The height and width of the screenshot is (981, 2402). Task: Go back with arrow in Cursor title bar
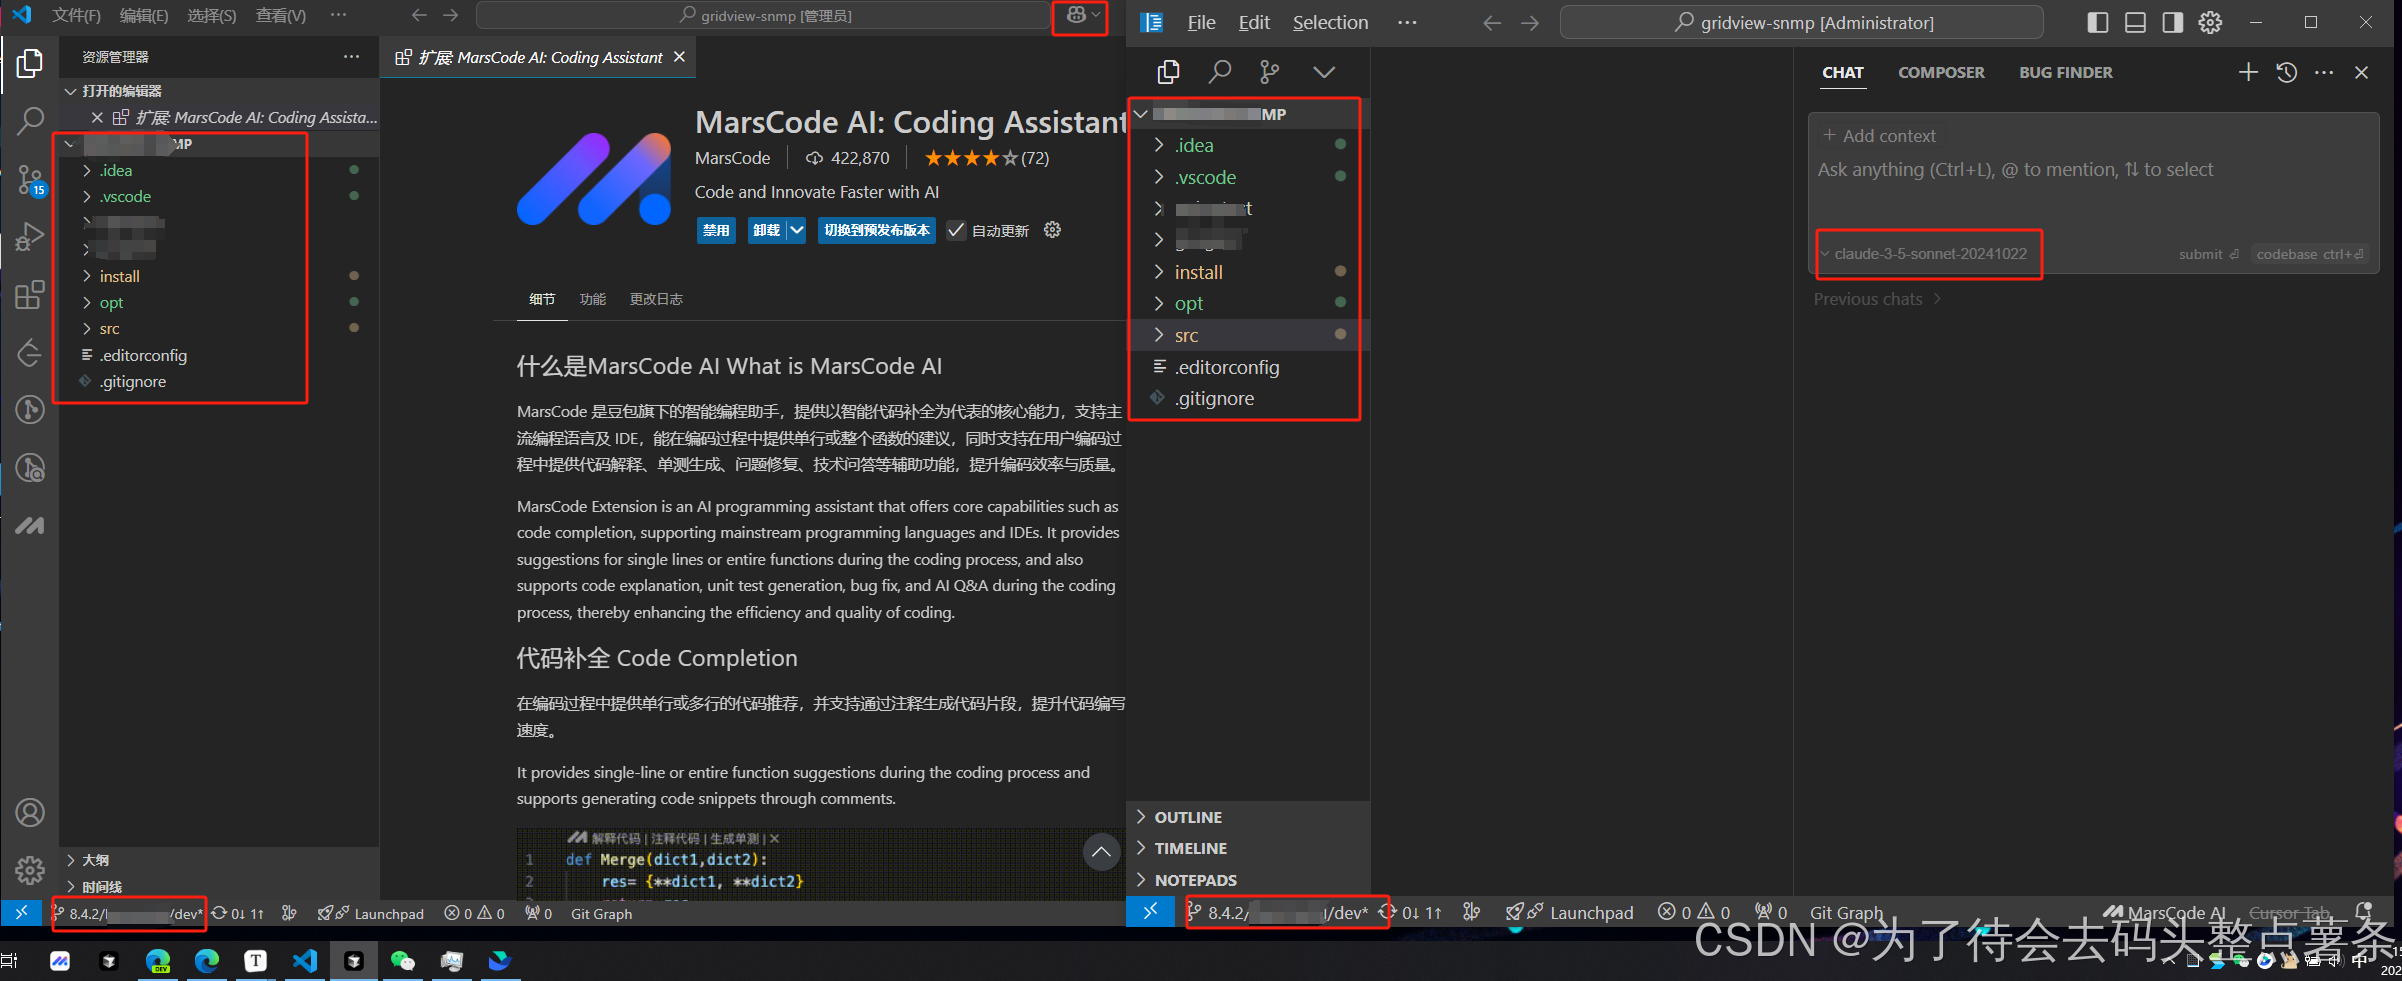tap(1492, 23)
